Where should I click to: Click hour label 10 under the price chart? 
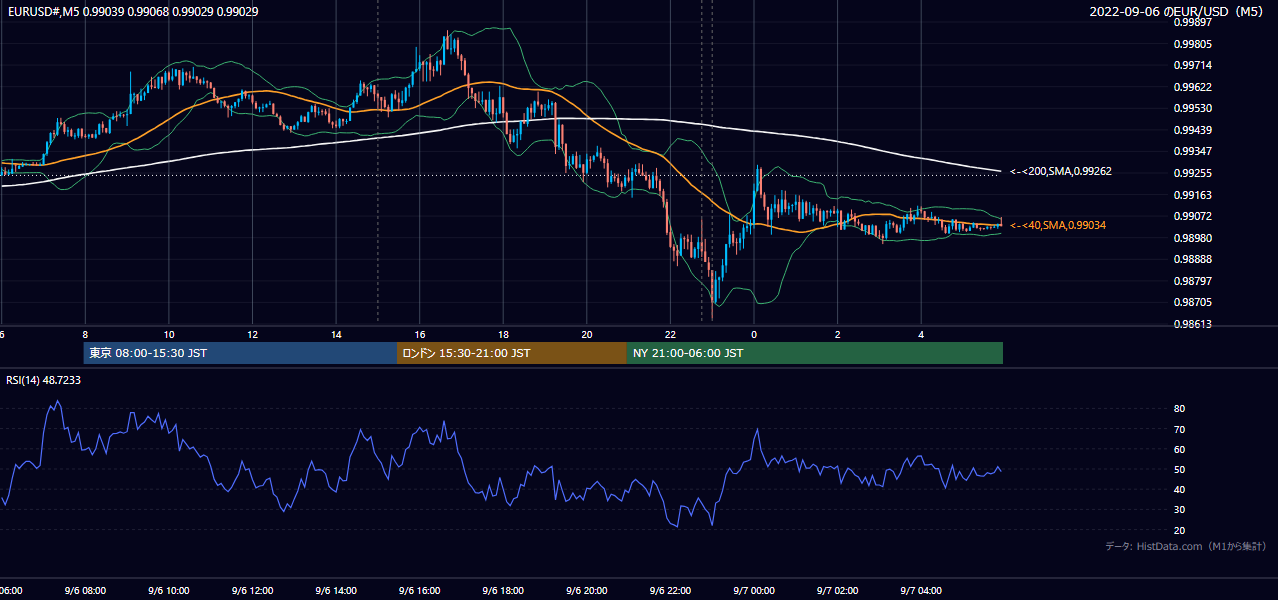pos(168,335)
